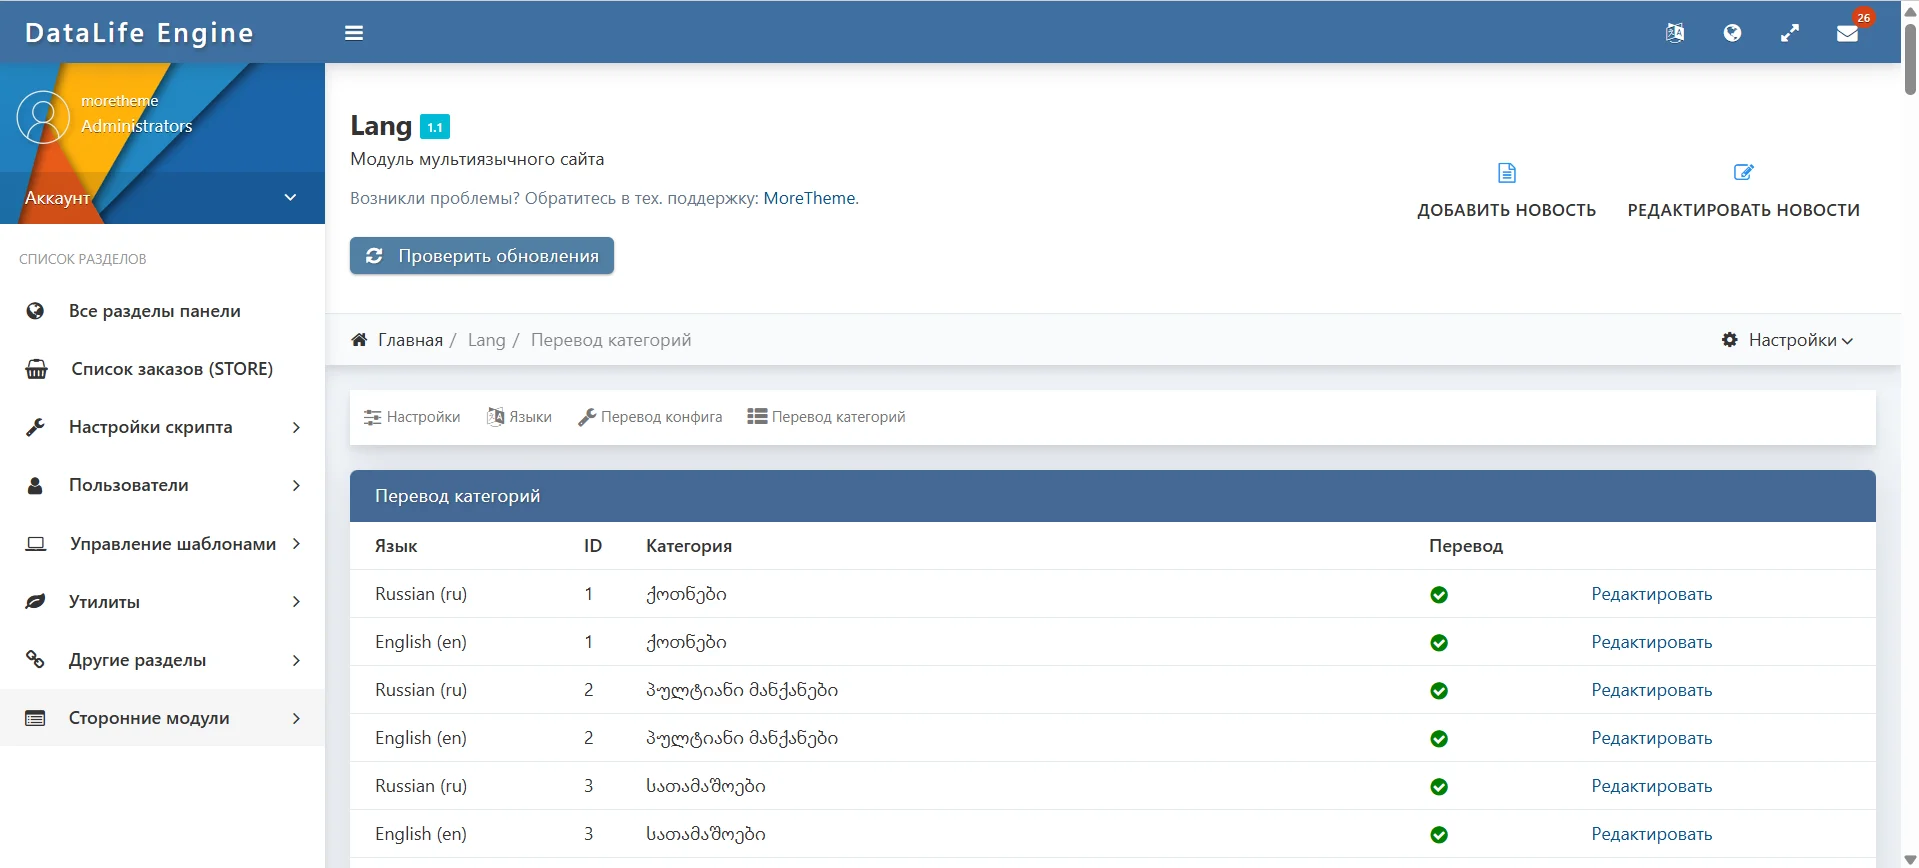1919x868 pixels.
Task: Click the user avatar icon in sidebar
Action: tap(43, 117)
